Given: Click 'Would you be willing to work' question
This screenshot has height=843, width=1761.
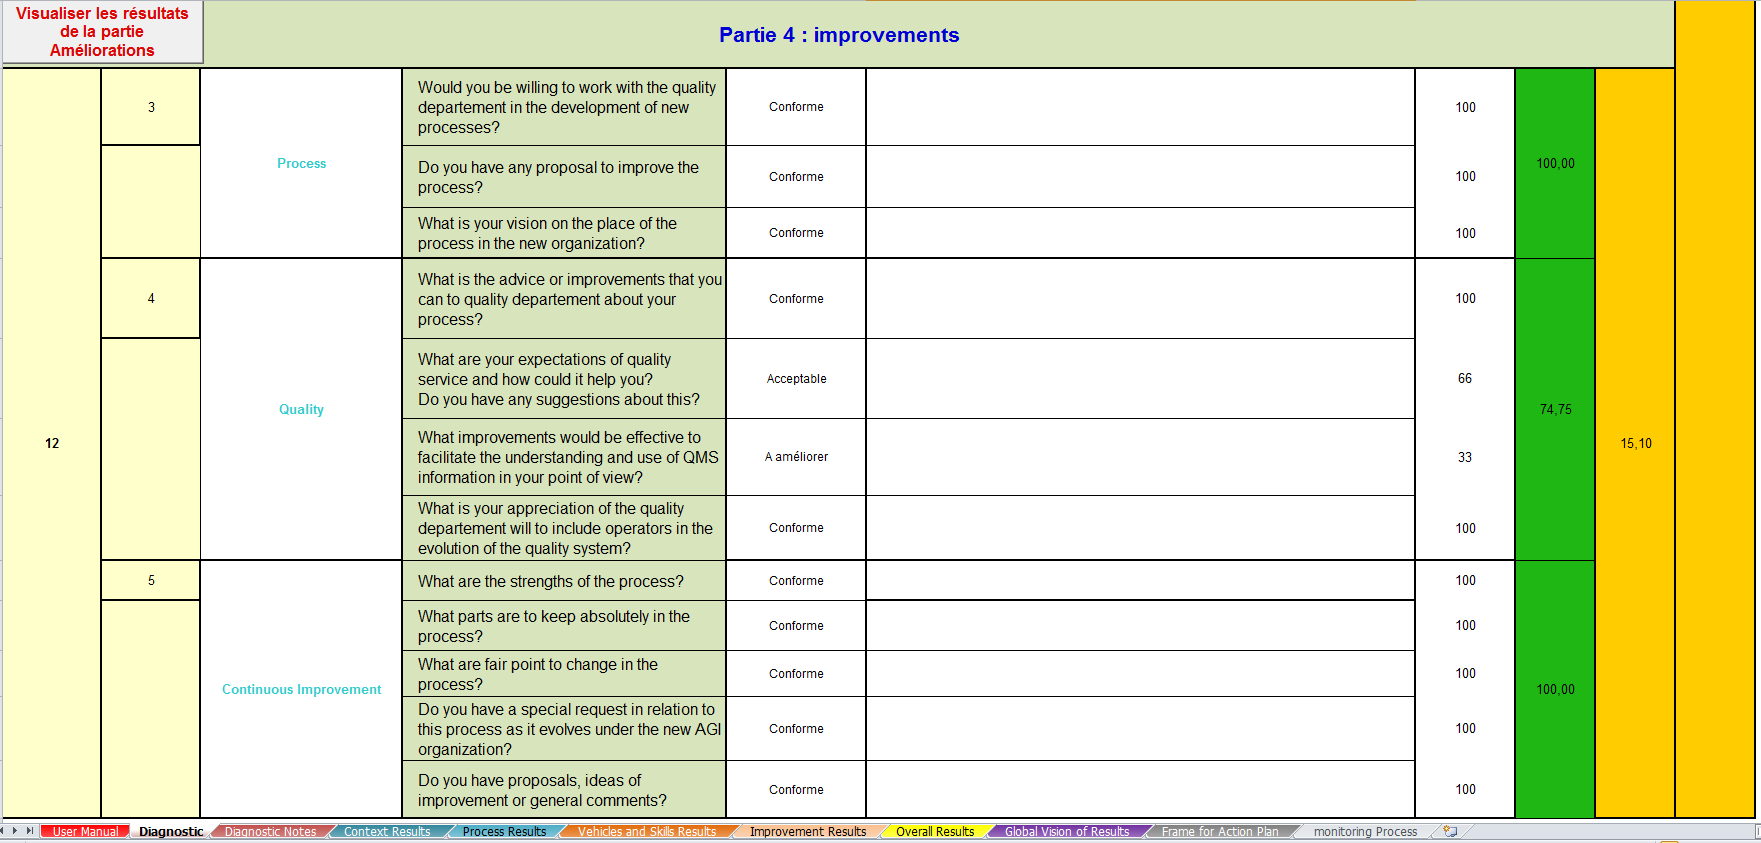Looking at the screenshot, I should coord(564,107).
